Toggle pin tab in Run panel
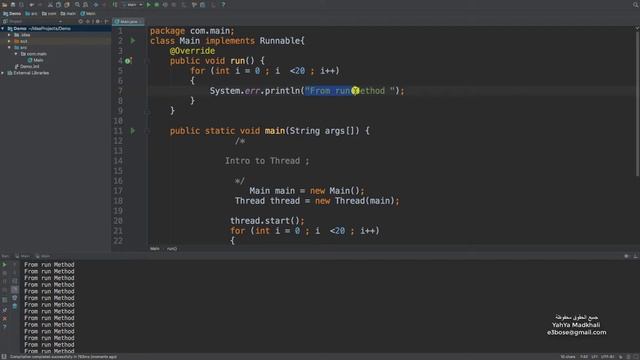 point(4,310)
